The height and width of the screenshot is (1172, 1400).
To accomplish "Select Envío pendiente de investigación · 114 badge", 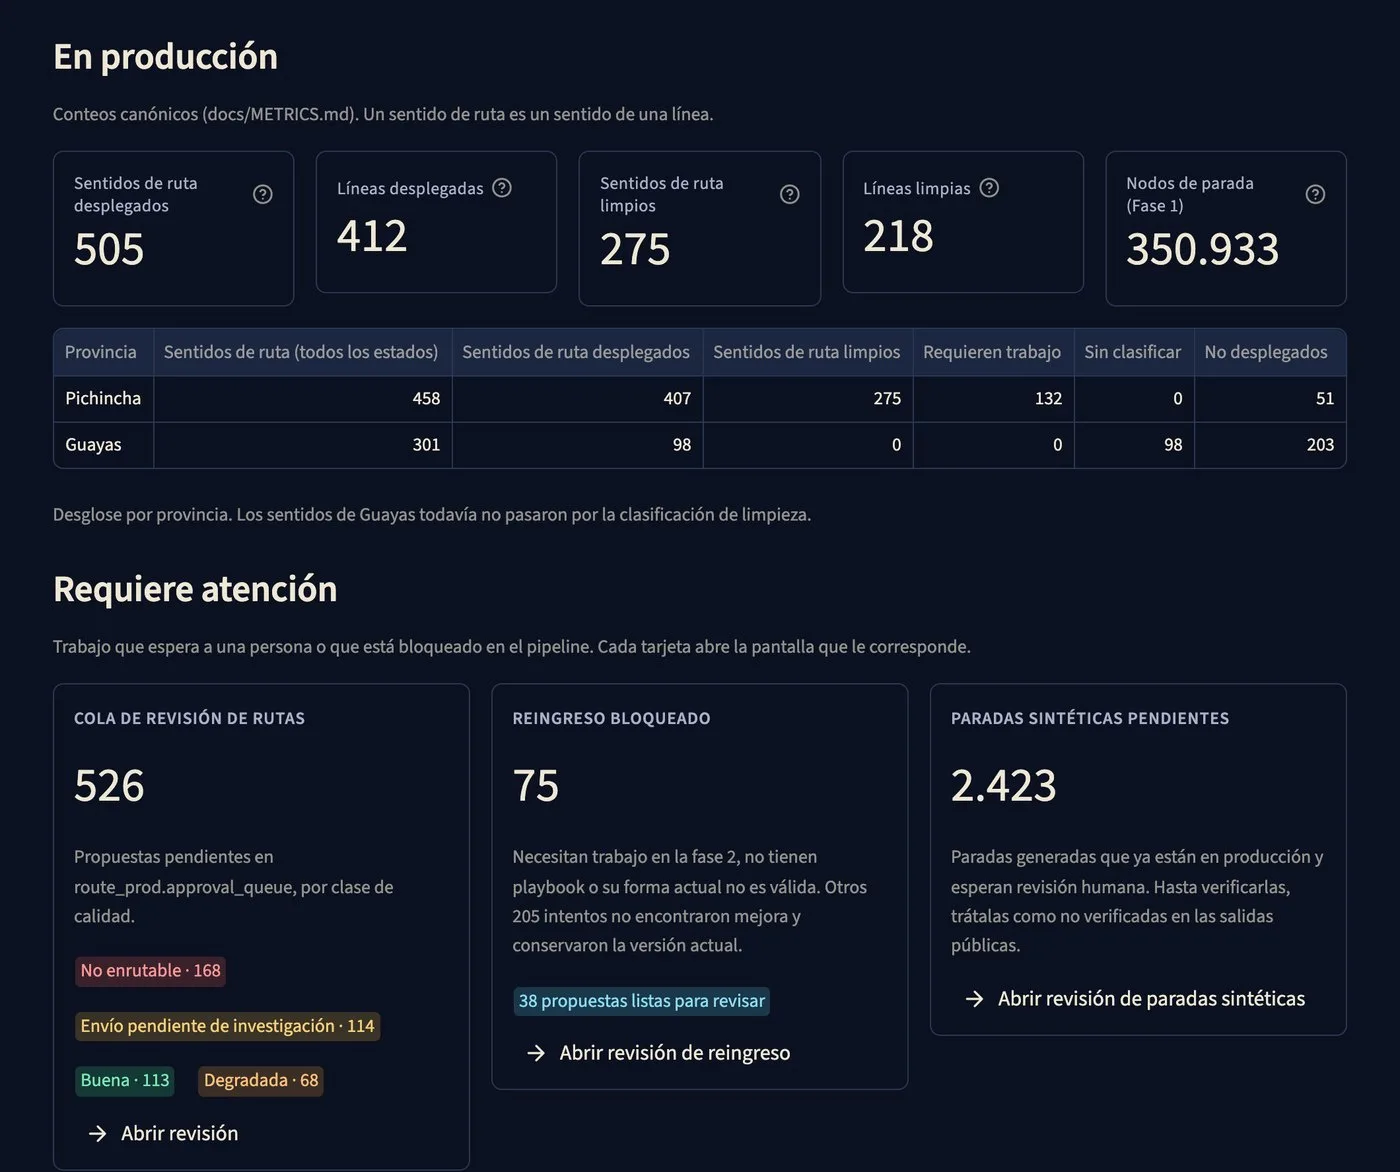I will (227, 1026).
